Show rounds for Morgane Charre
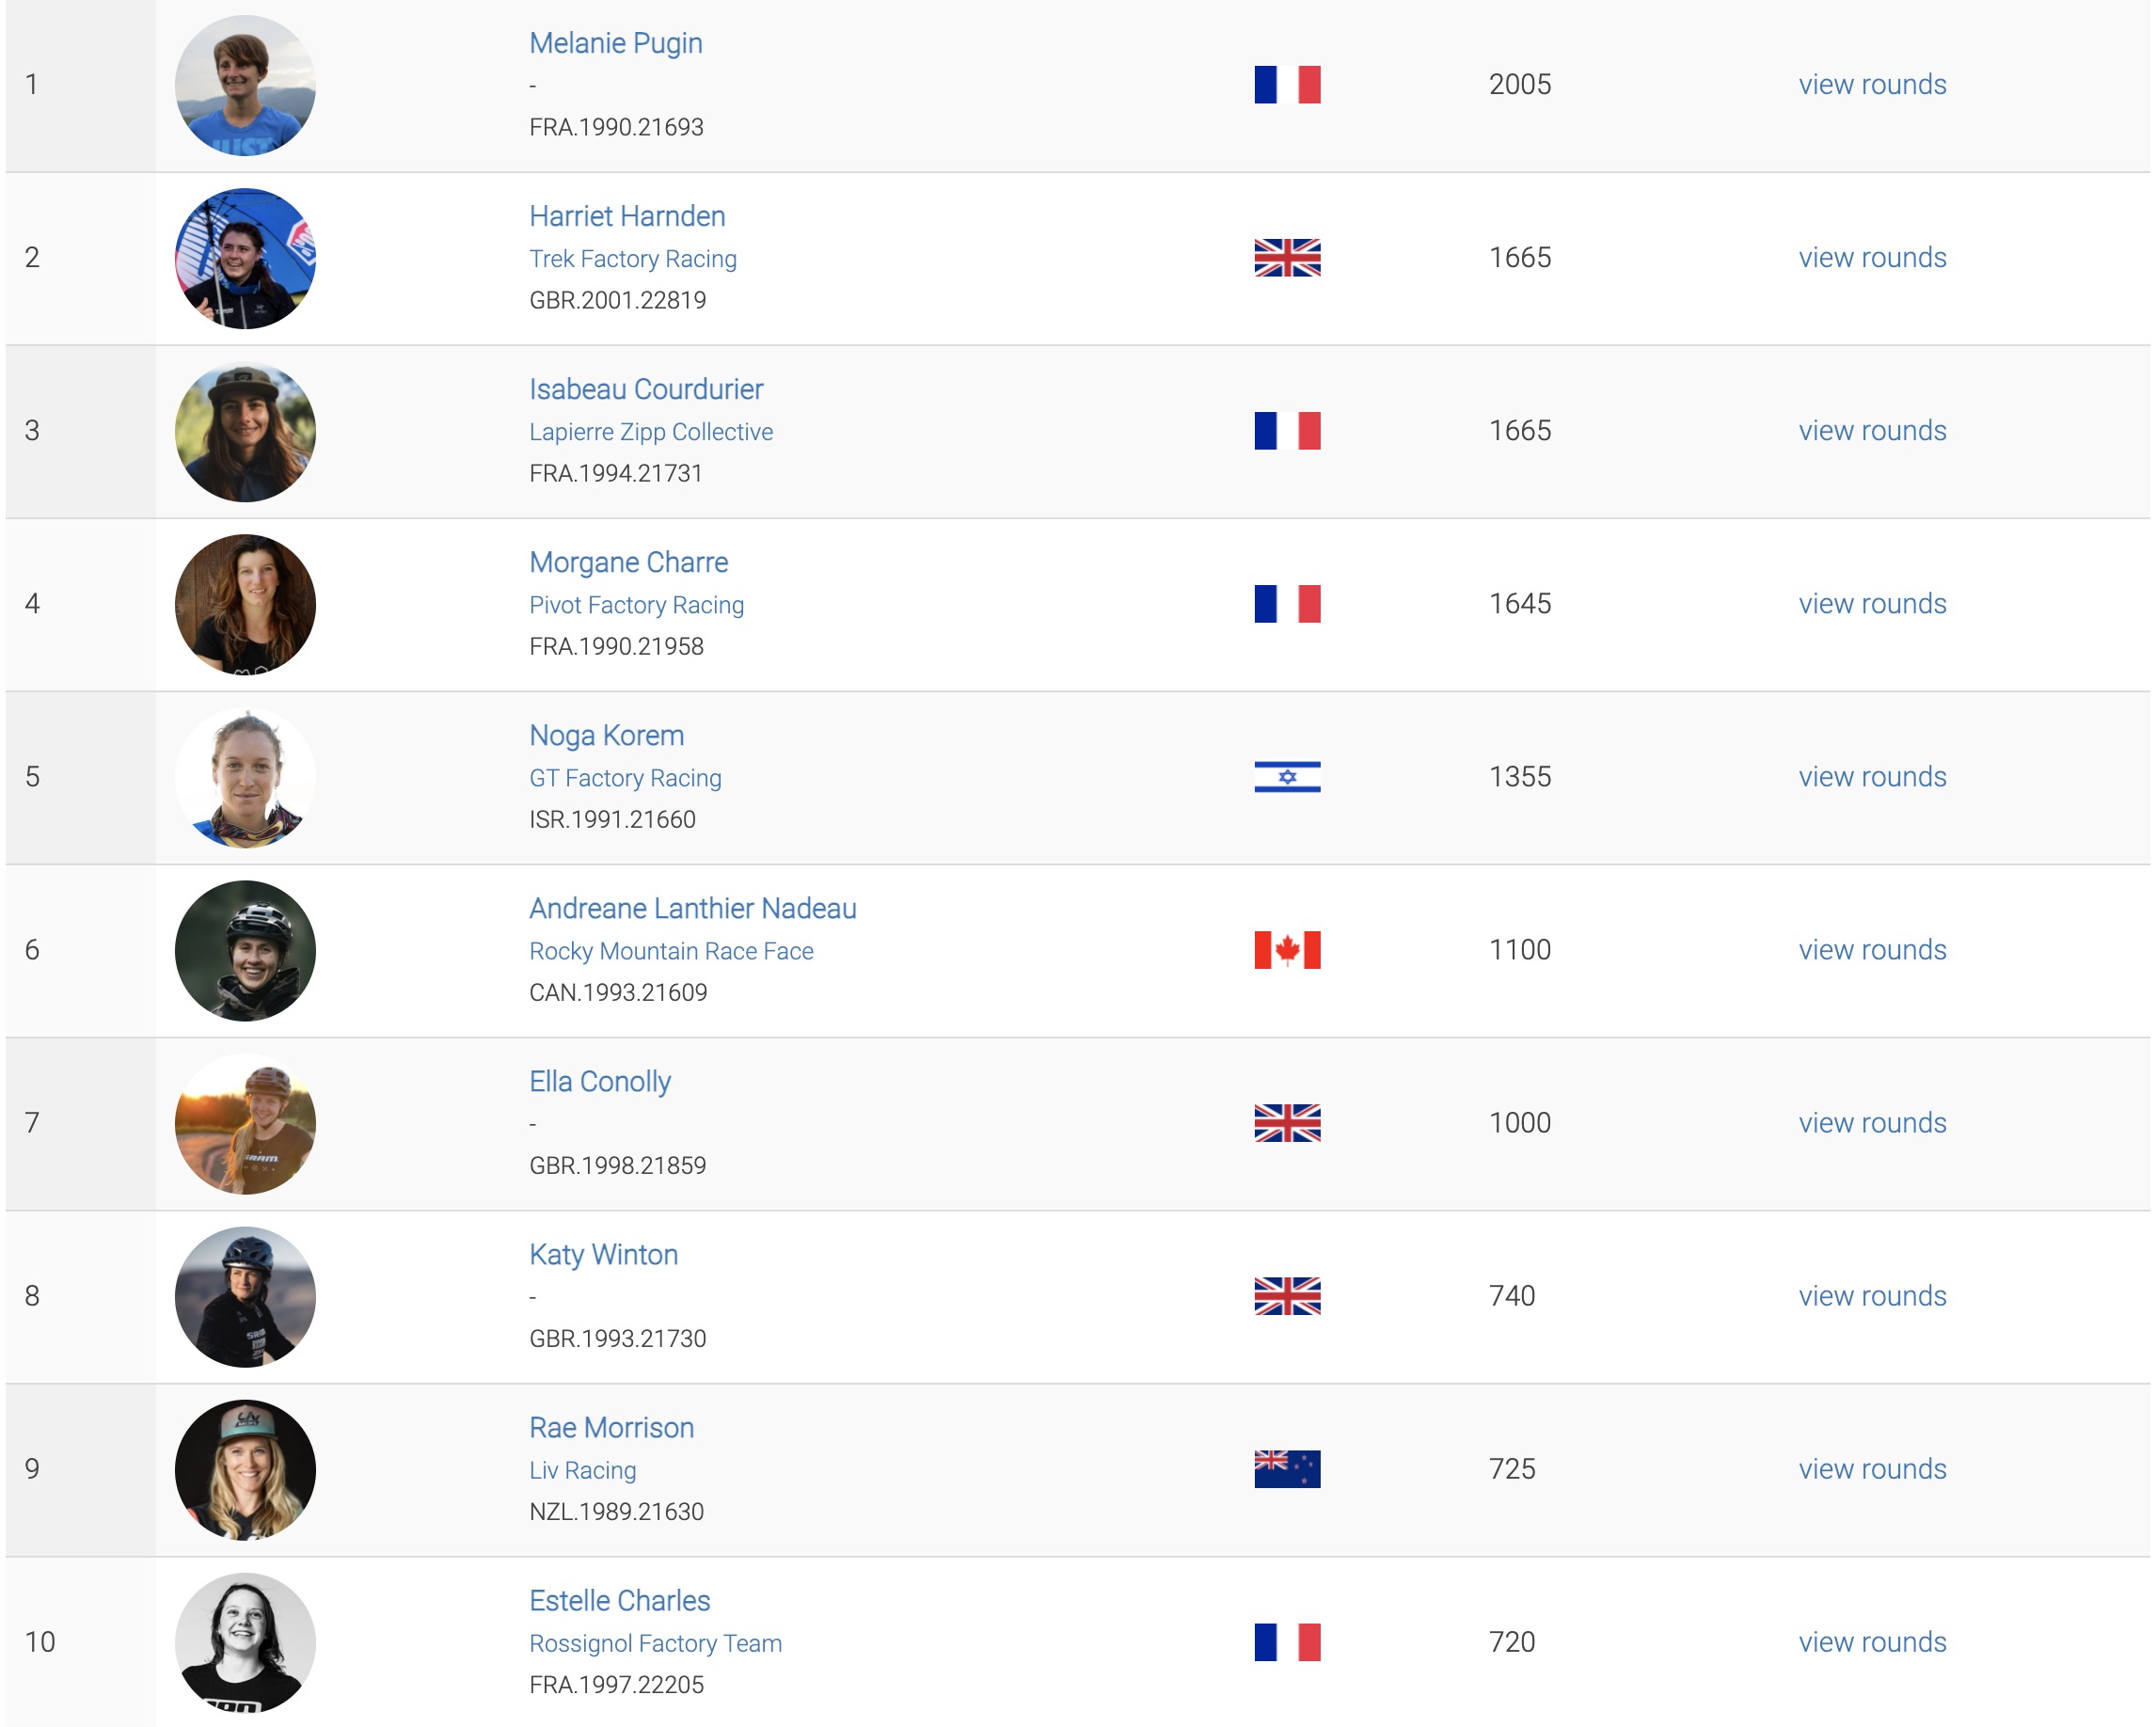Viewport: 2156px width, 1727px height. click(x=1871, y=604)
